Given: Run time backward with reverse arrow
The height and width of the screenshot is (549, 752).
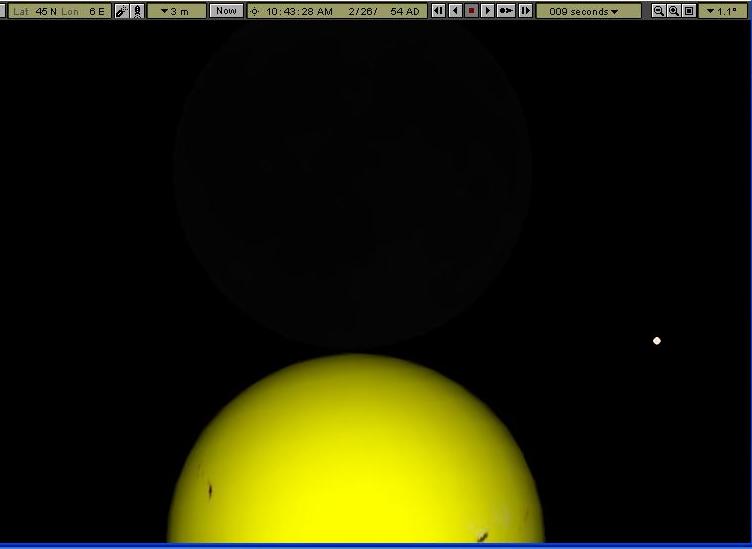Looking at the screenshot, I should point(455,11).
